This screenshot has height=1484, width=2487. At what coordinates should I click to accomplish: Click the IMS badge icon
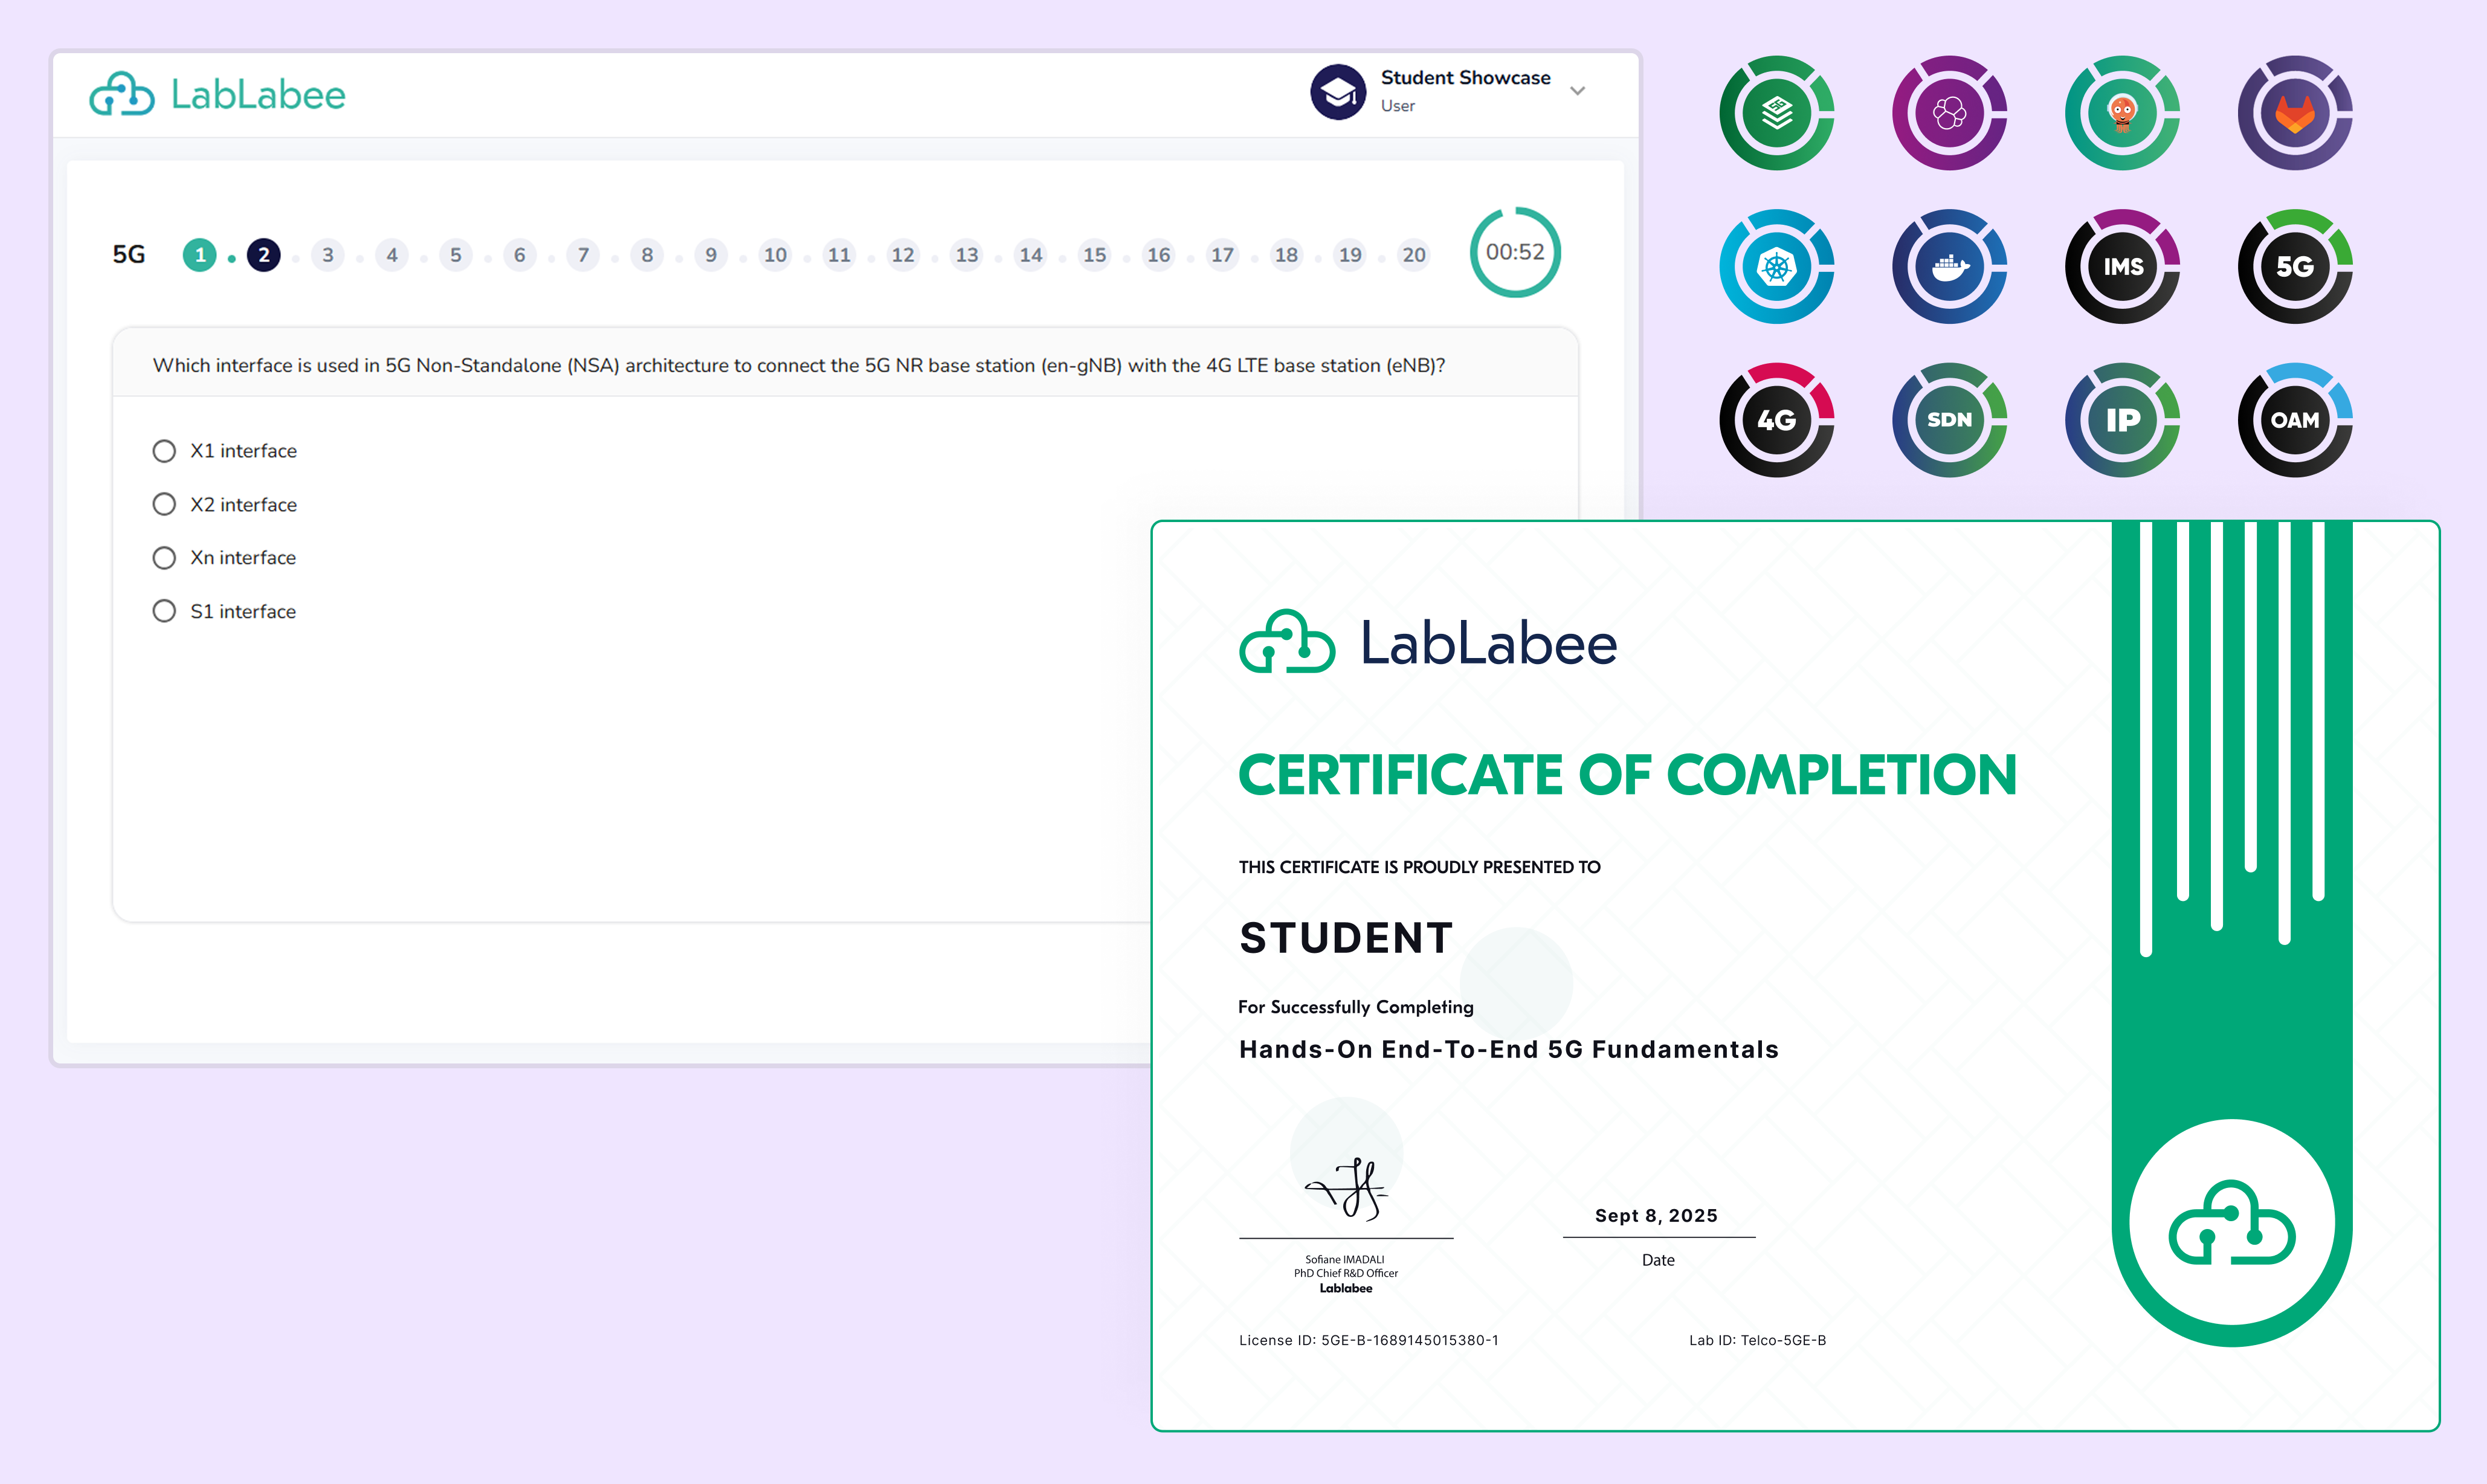pos(2122,266)
